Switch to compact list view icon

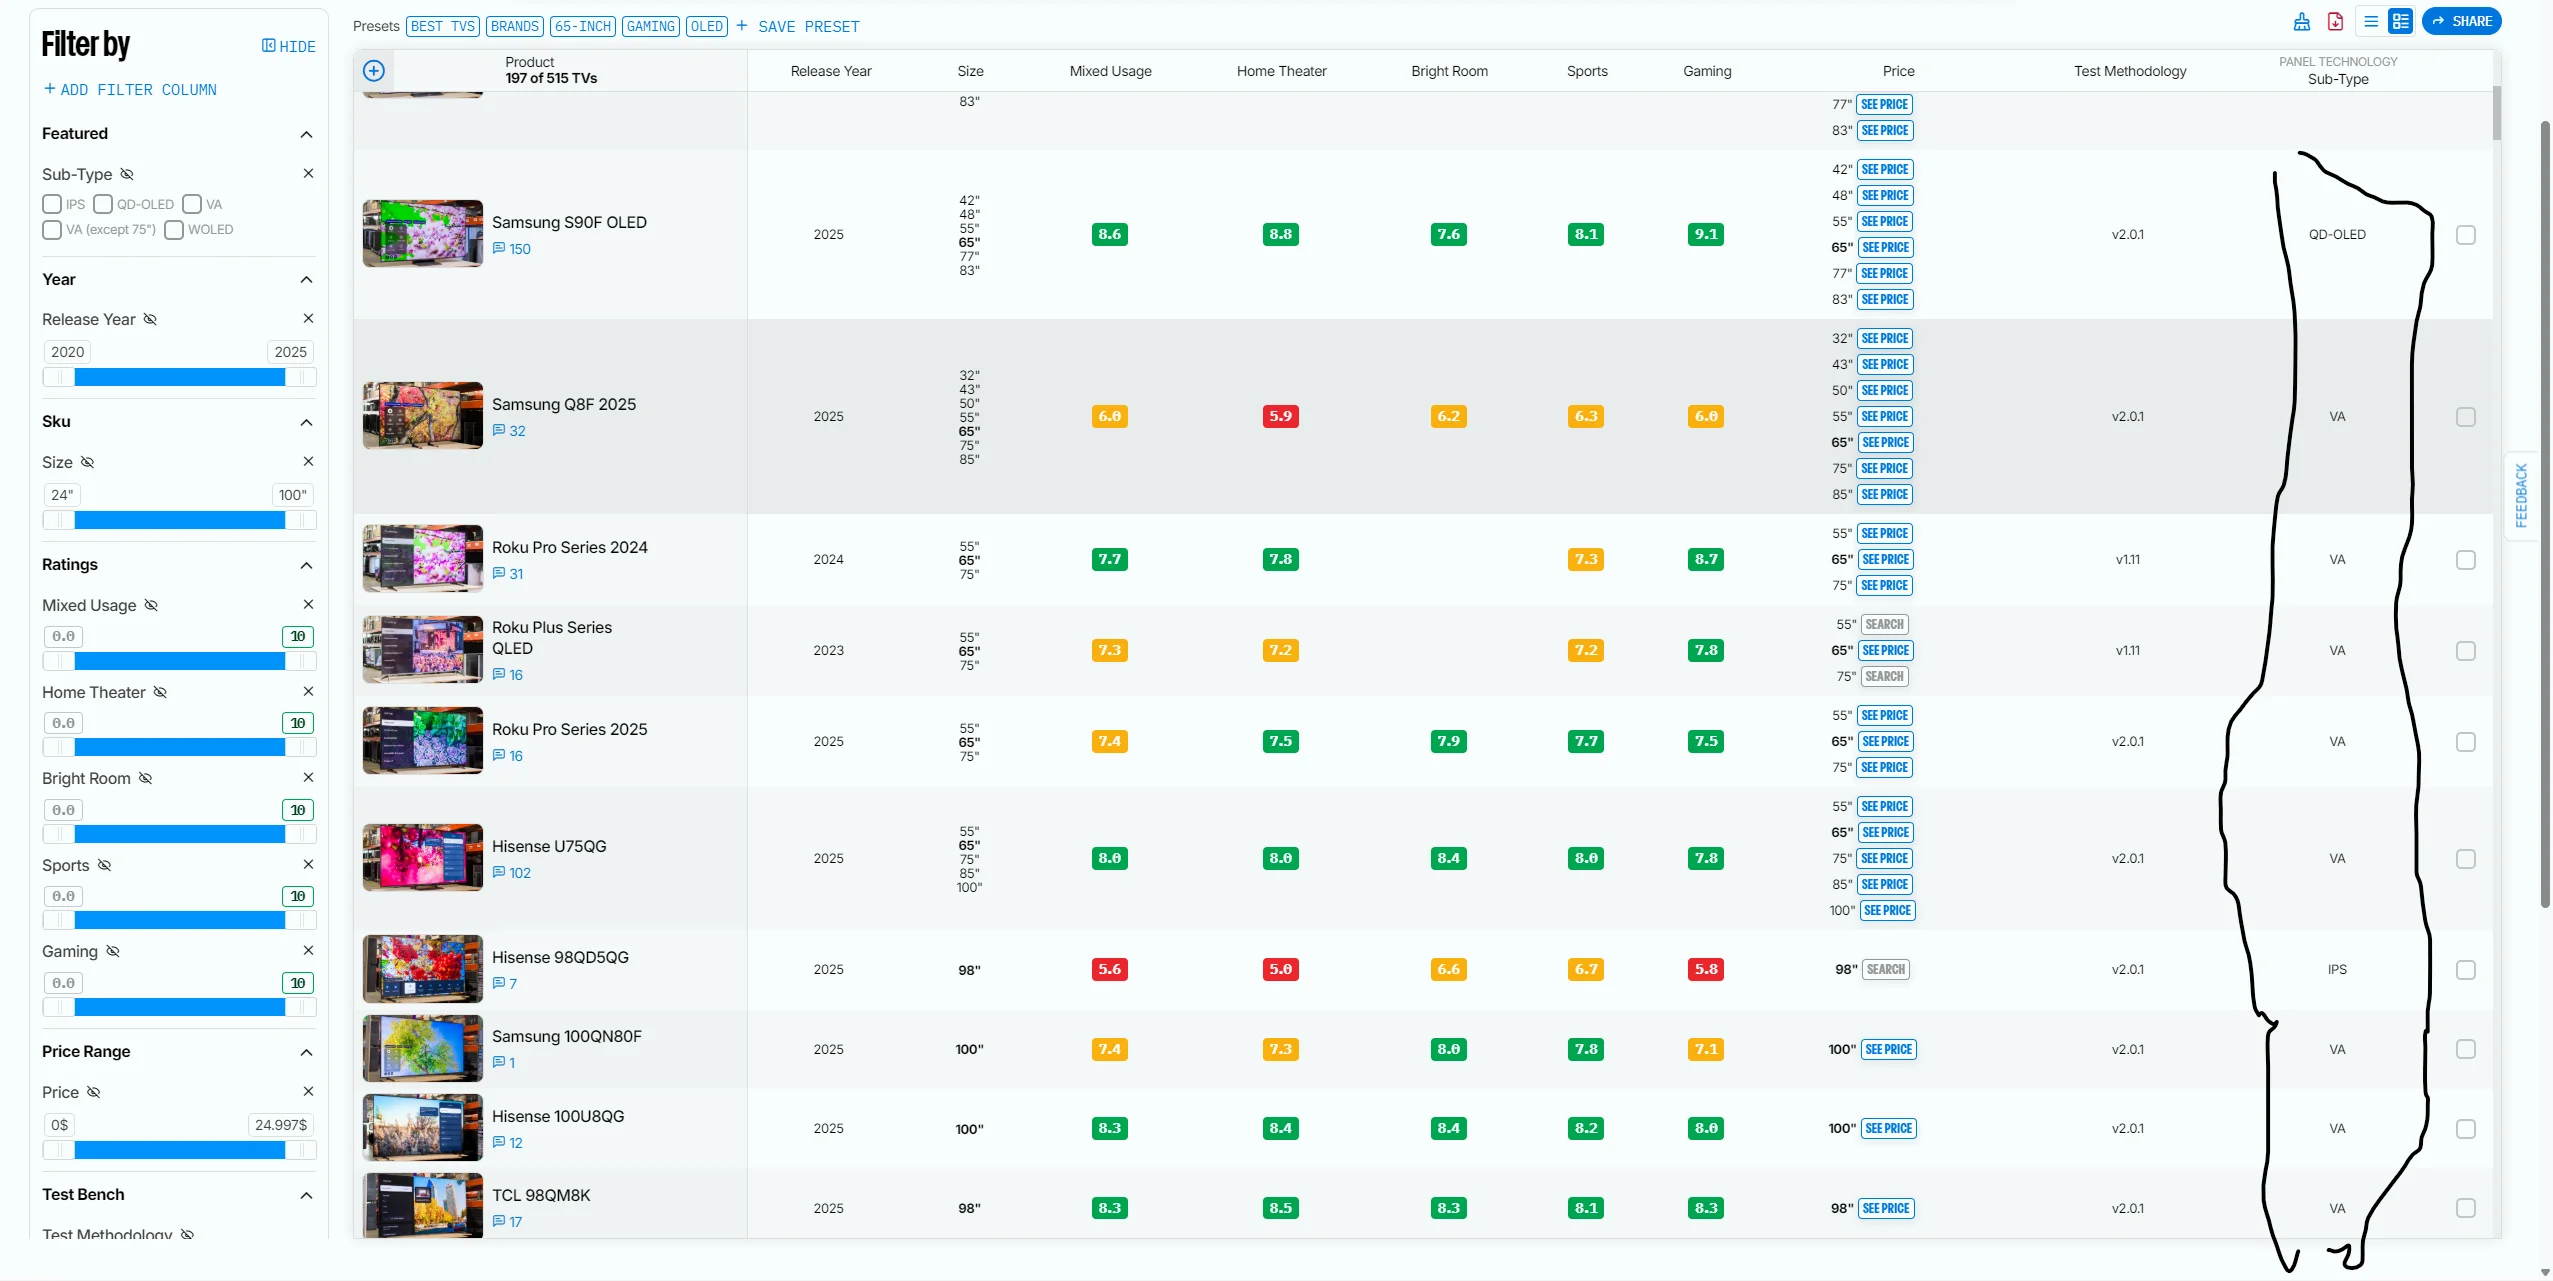[x=2370, y=22]
